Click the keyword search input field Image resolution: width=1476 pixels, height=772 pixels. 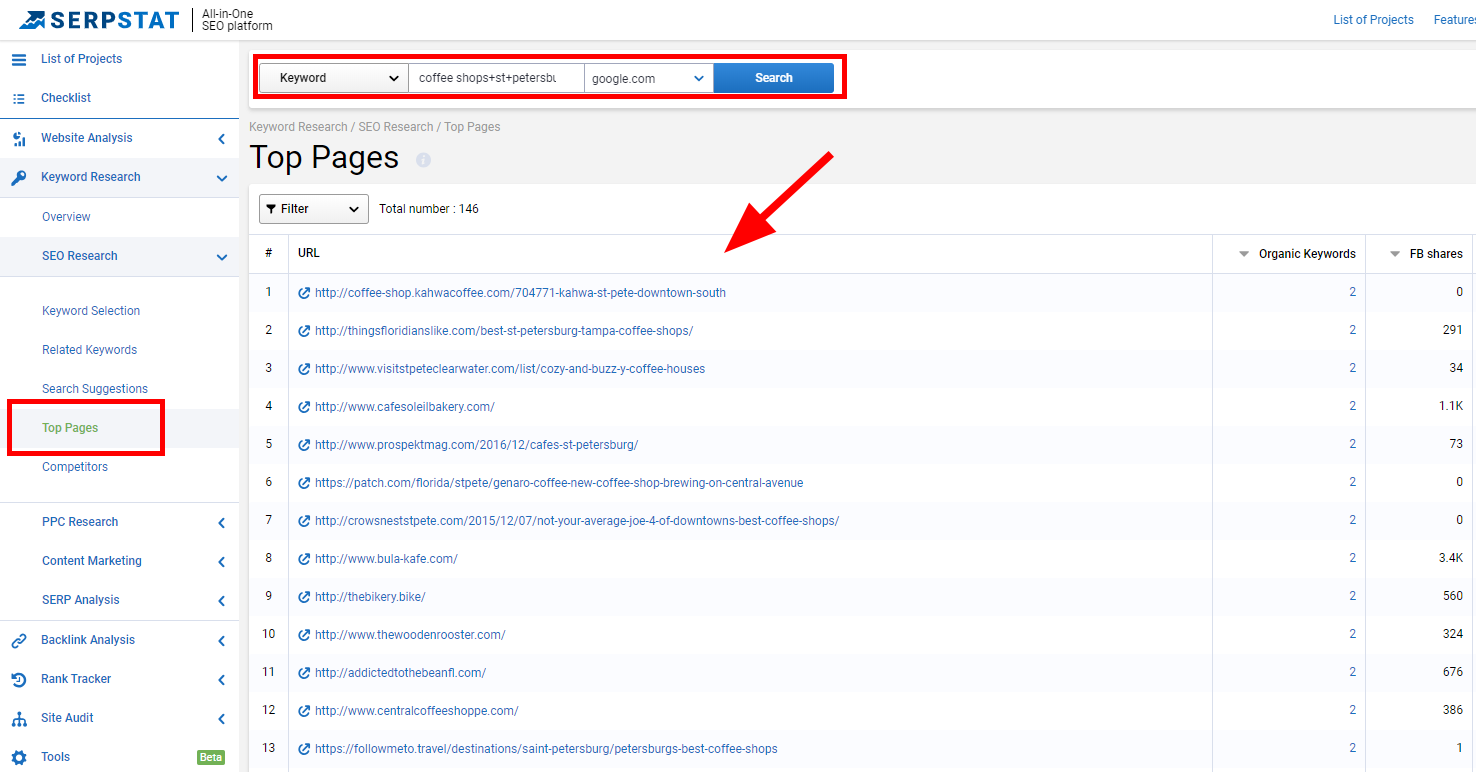point(495,78)
